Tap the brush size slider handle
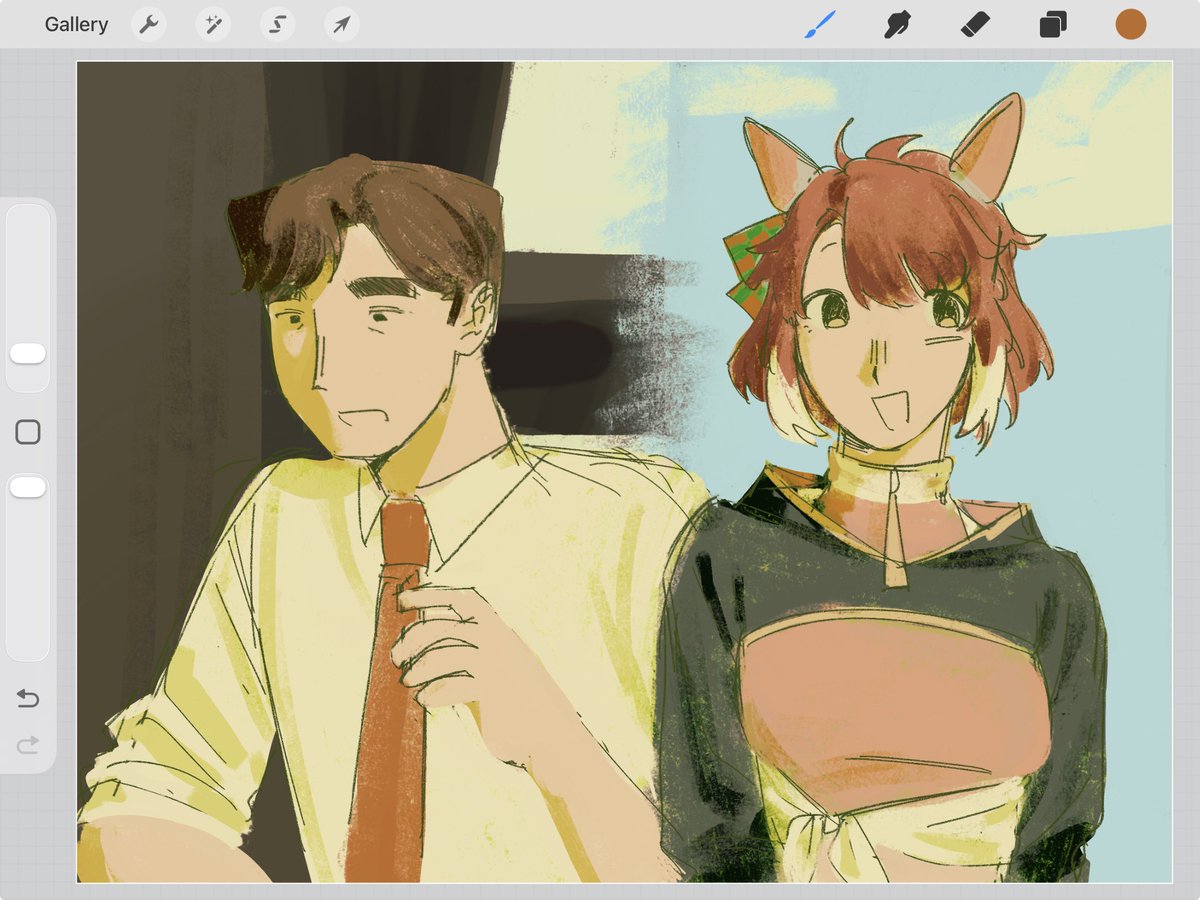This screenshot has width=1200, height=900. tap(28, 354)
